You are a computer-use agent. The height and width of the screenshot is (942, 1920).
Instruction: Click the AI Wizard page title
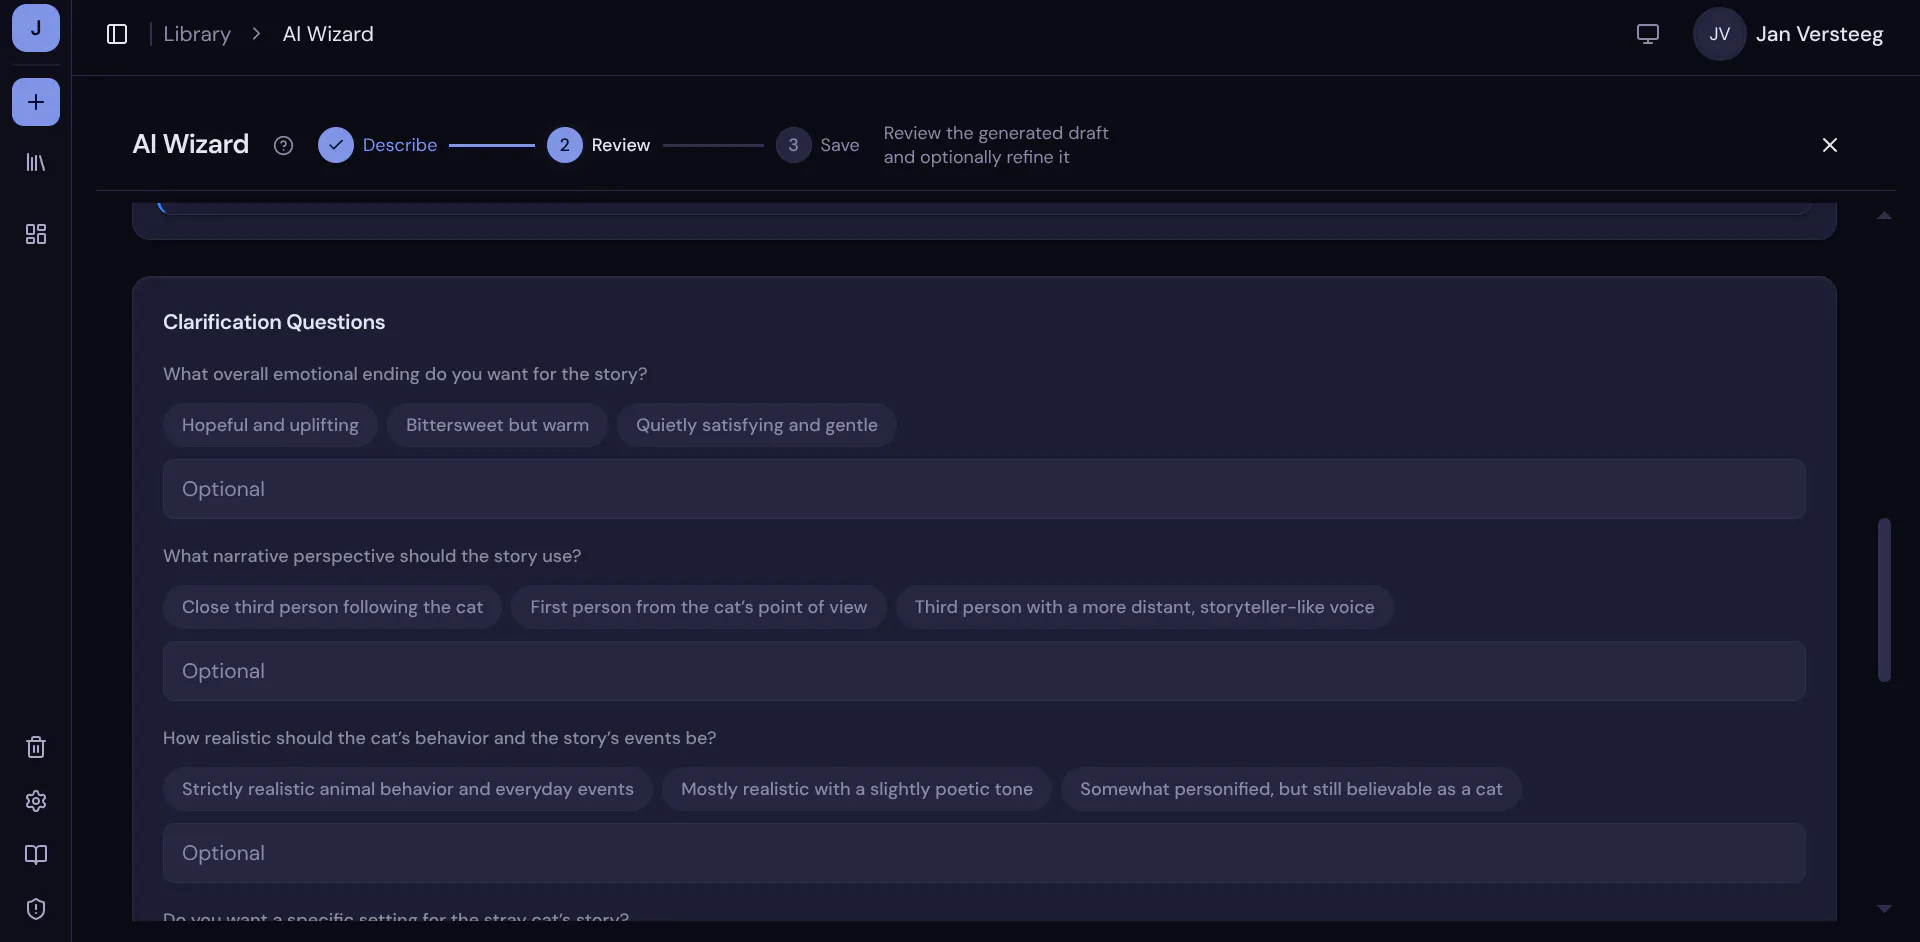pyautogui.click(x=191, y=145)
